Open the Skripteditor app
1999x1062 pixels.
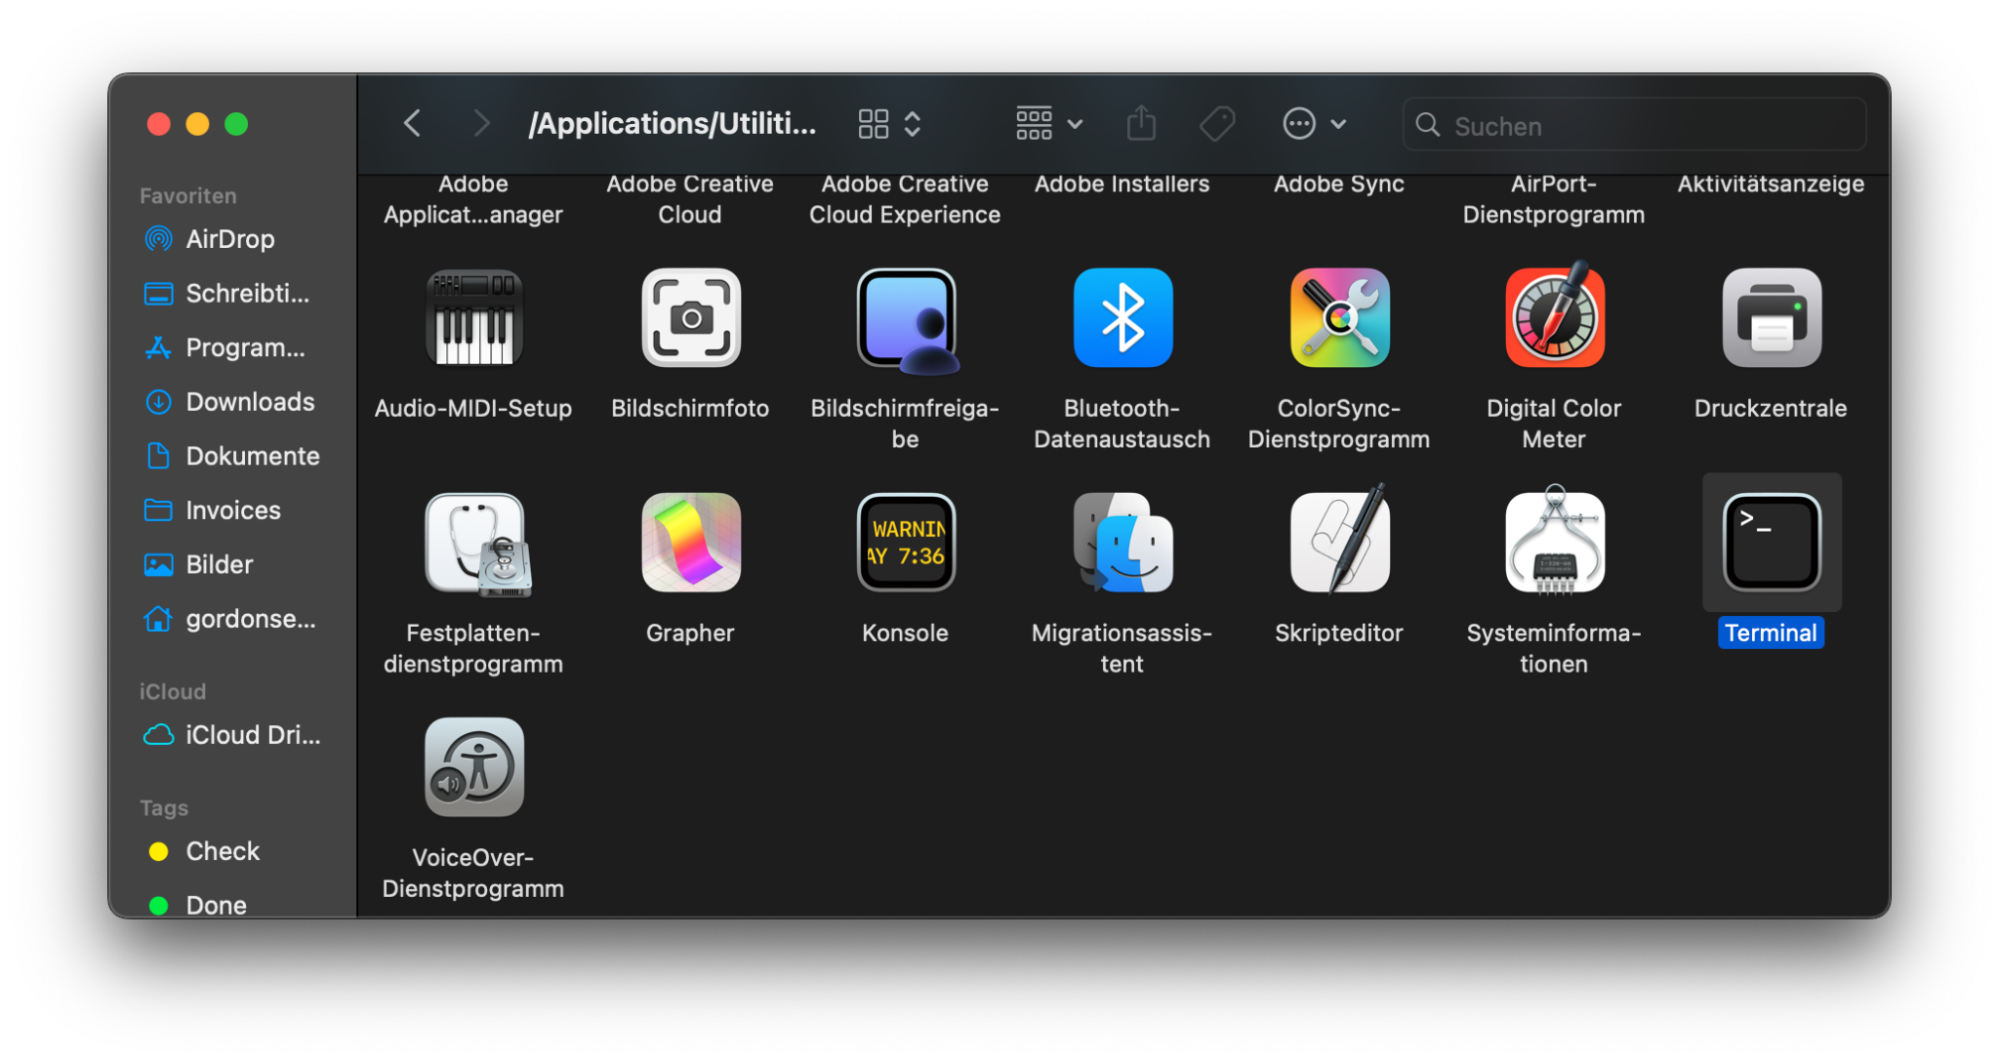(1338, 543)
